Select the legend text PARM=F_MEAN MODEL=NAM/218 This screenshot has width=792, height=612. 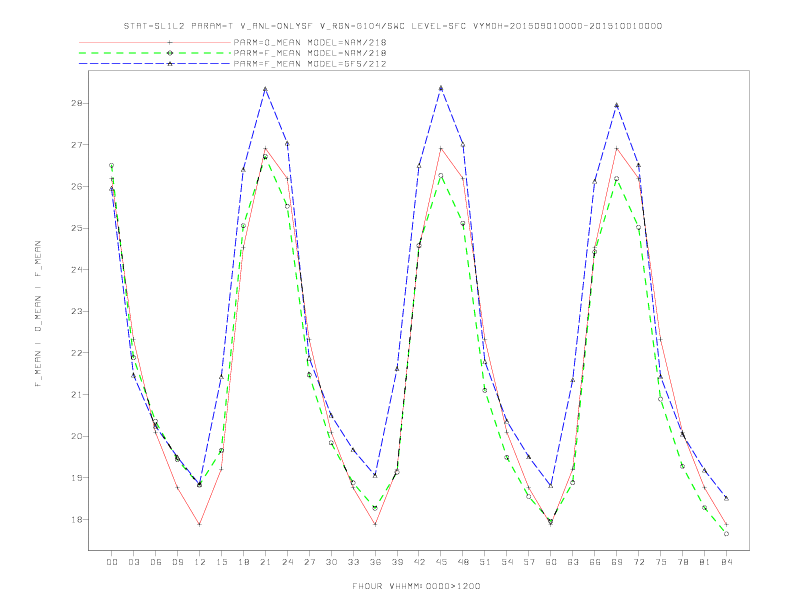click(310, 53)
